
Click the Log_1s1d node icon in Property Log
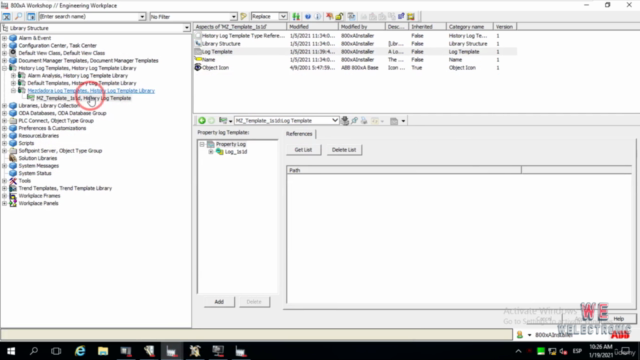(220, 152)
